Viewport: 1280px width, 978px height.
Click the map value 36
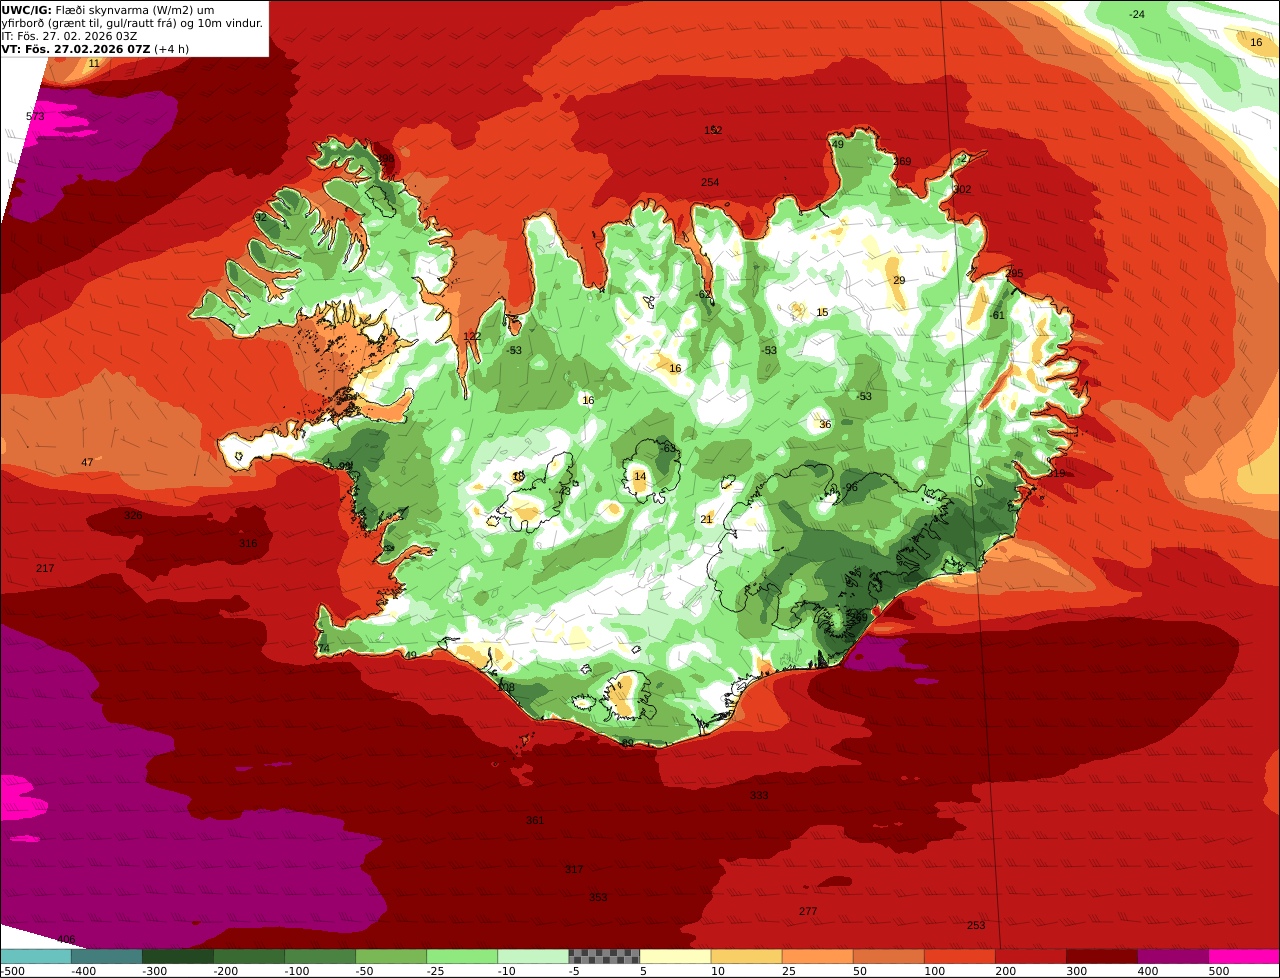point(825,424)
